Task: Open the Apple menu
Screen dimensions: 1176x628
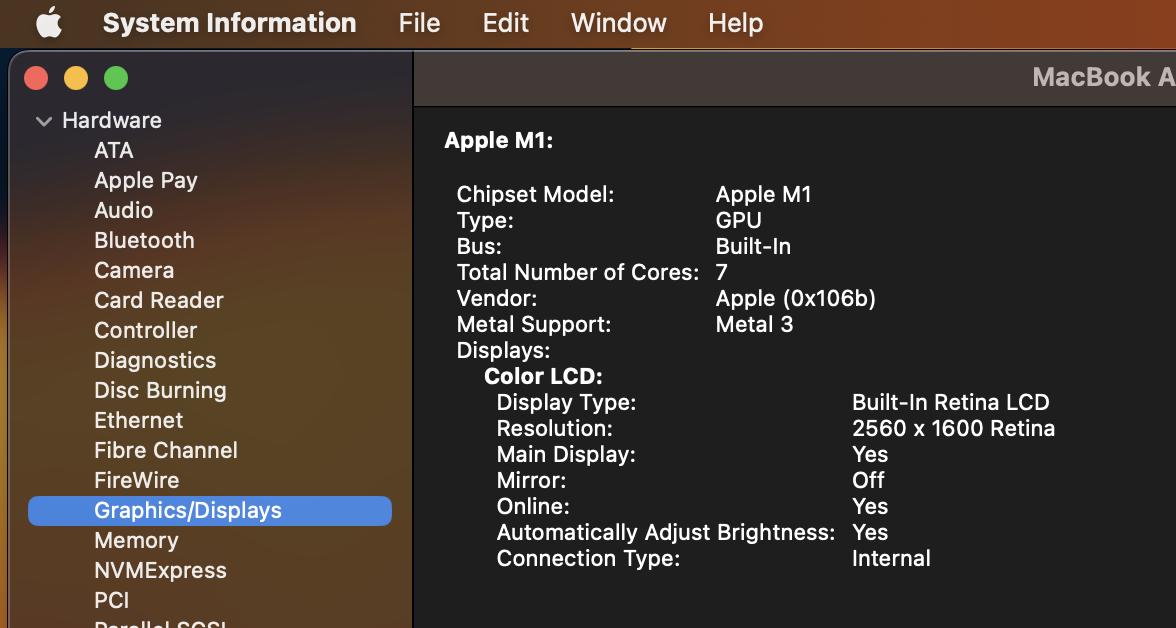Action: (49, 23)
